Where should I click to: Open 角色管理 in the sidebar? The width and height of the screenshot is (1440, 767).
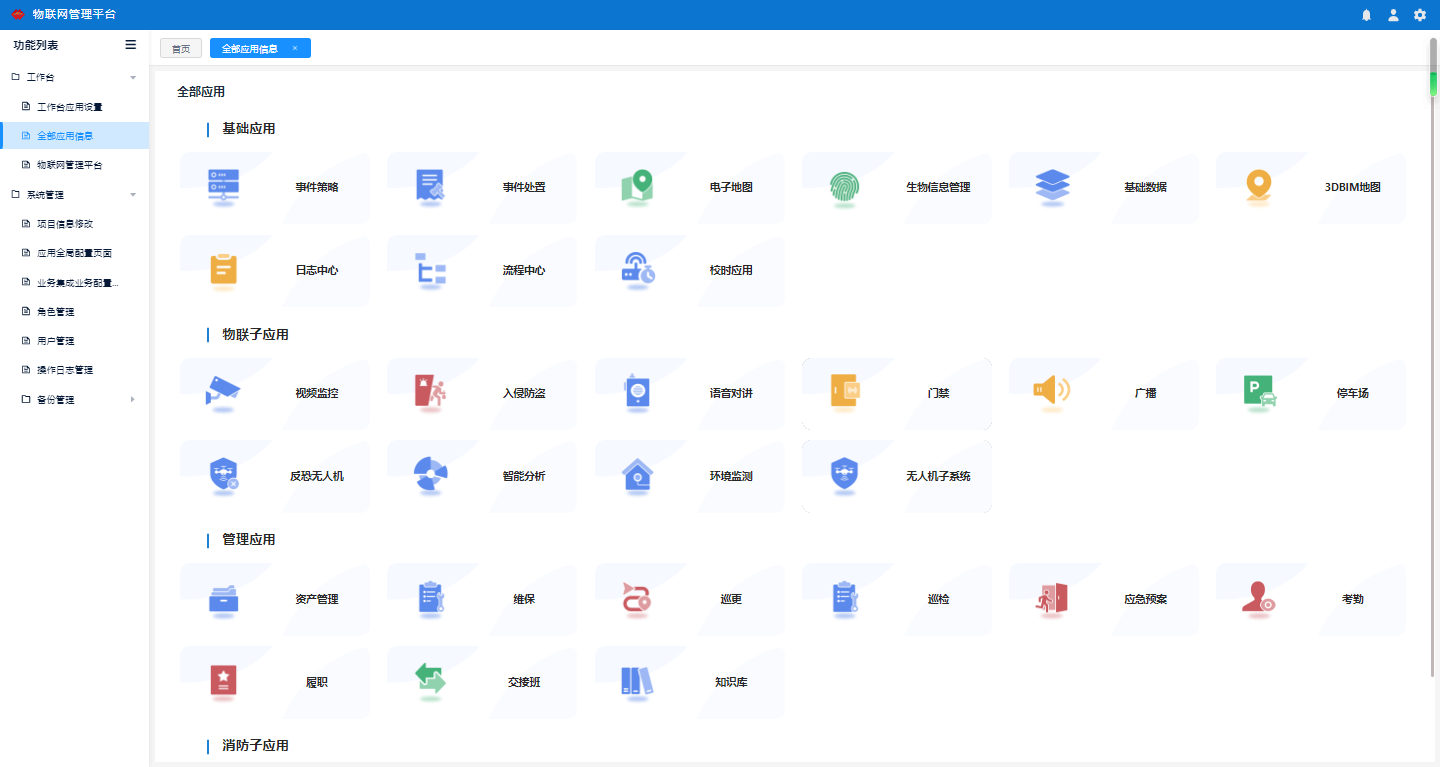pyautogui.click(x=56, y=312)
